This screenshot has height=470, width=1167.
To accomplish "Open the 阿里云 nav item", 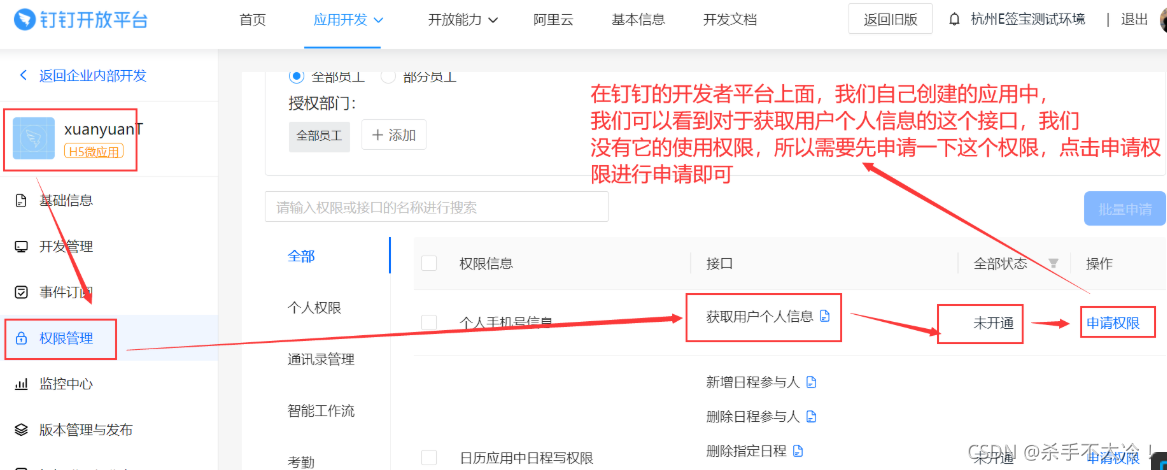I will coord(554,20).
